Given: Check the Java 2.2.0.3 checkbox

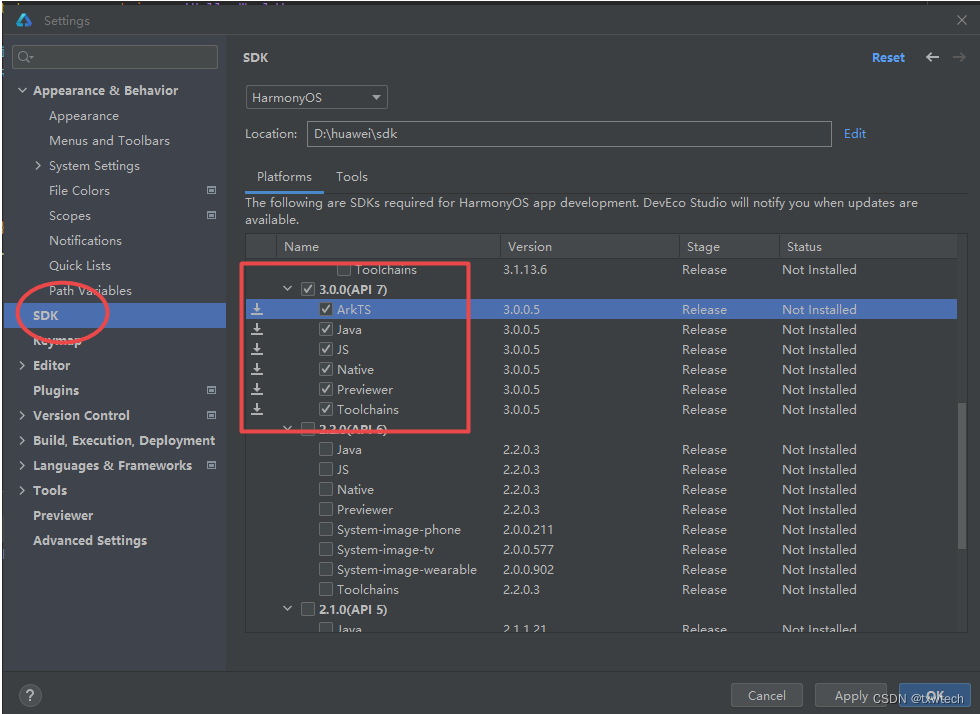Looking at the screenshot, I should point(326,449).
